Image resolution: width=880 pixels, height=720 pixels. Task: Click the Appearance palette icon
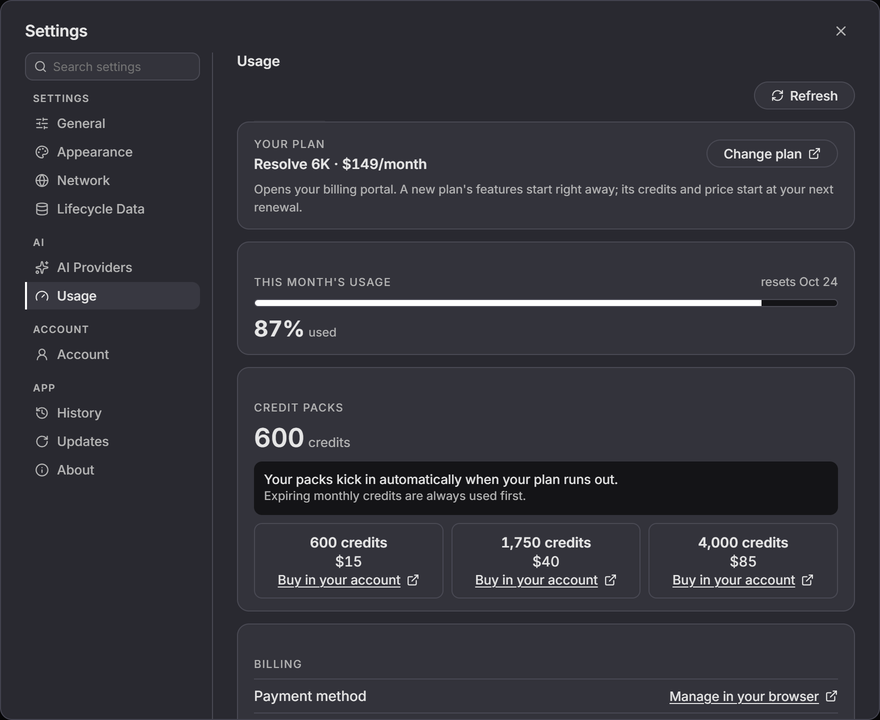(x=42, y=152)
